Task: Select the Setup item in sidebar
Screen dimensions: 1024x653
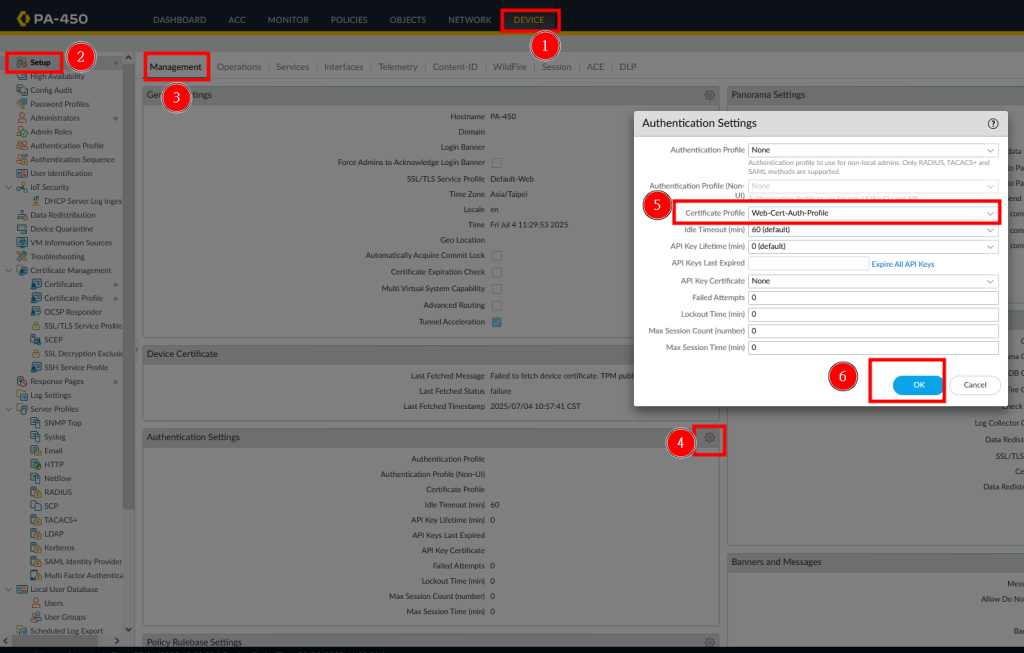Action: click(x=40, y=63)
